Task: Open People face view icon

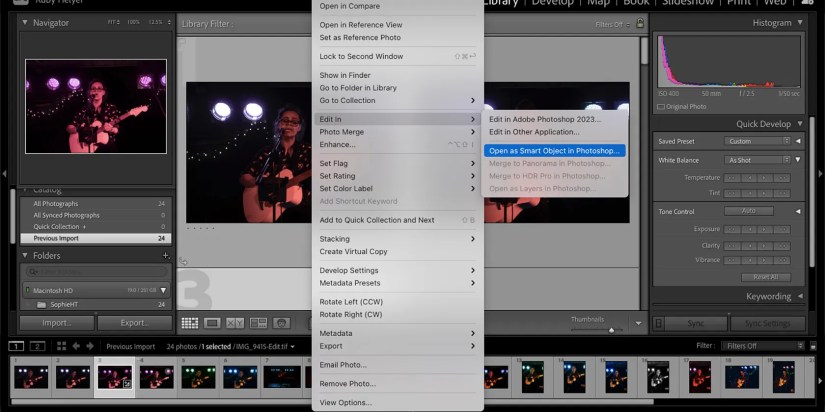Action: 281,323
